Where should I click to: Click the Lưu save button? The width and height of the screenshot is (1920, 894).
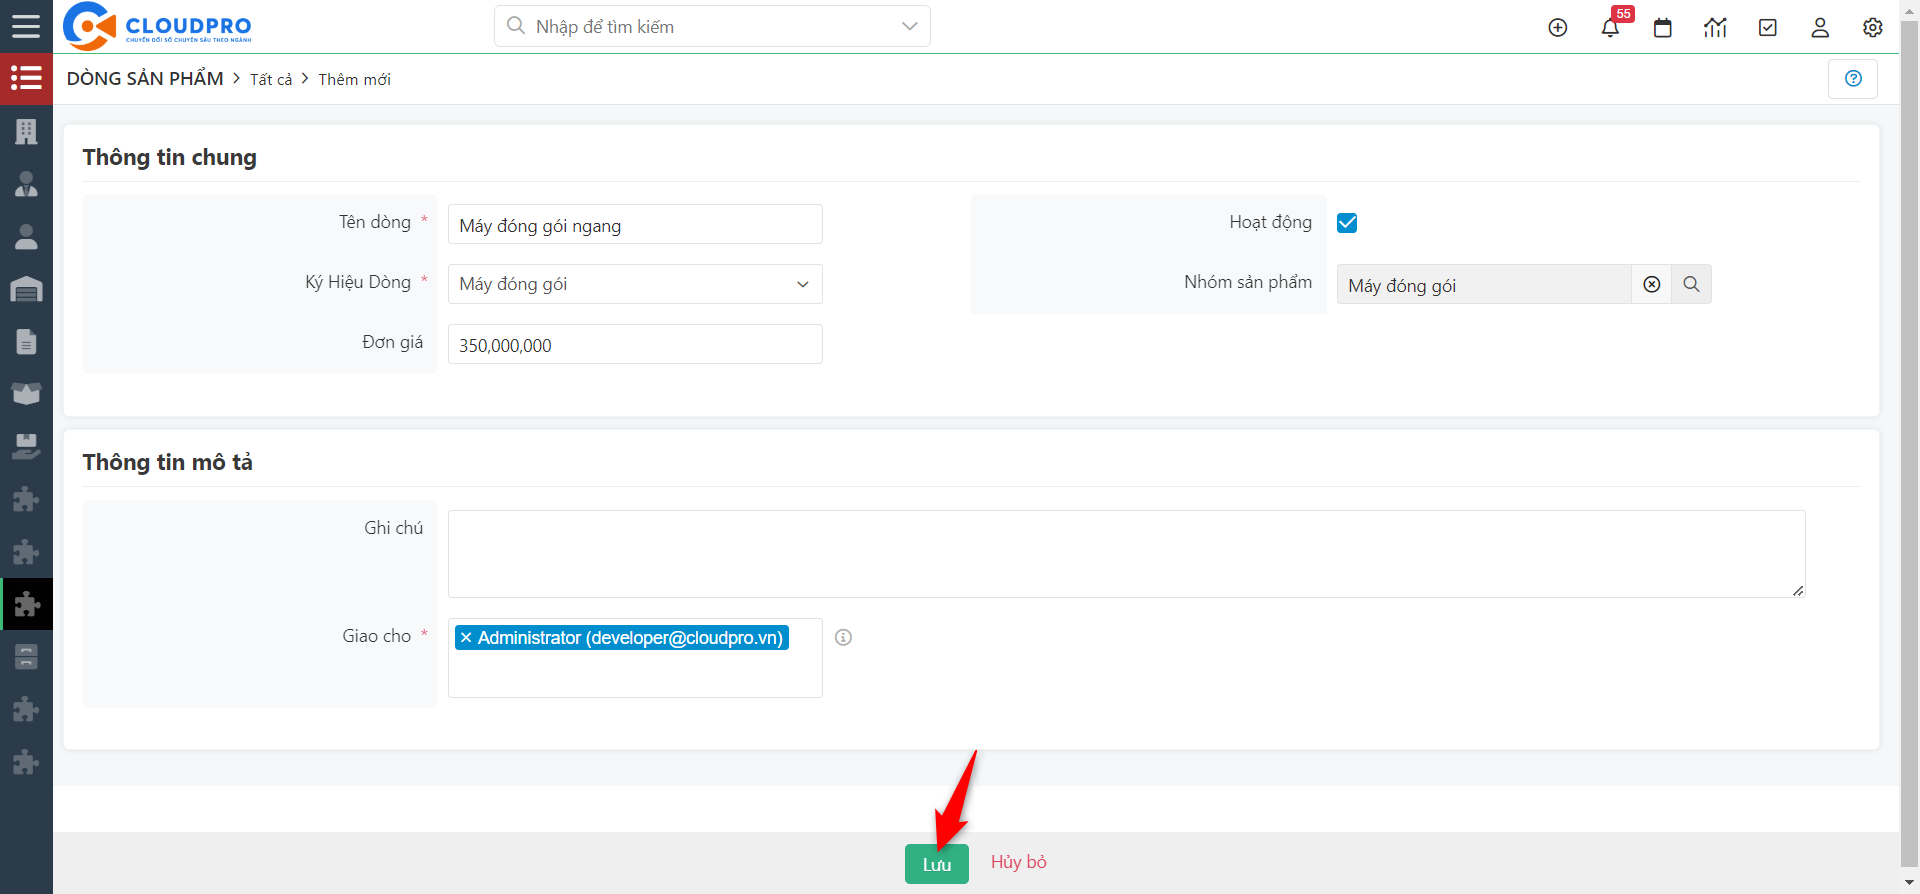937,864
